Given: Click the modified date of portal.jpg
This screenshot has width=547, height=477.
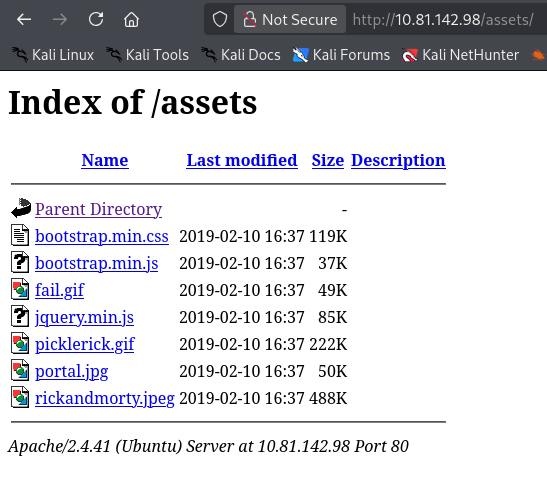Looking at the screenshot, I should coord(242,371).
